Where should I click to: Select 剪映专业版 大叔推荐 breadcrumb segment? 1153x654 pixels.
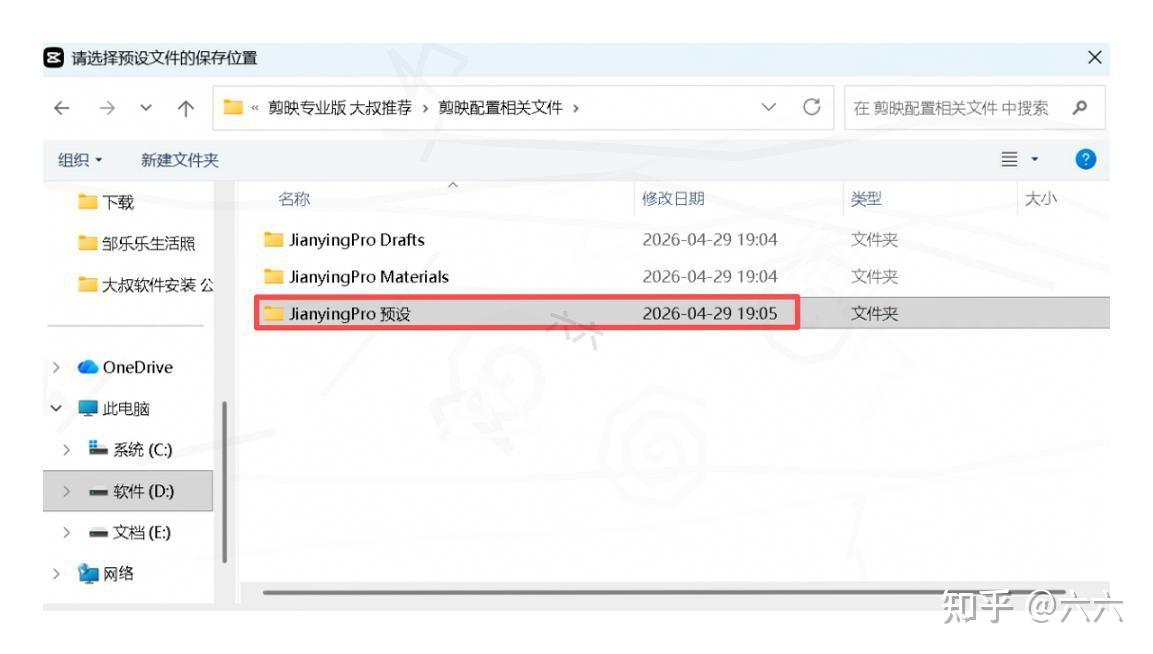coord(340,108)
